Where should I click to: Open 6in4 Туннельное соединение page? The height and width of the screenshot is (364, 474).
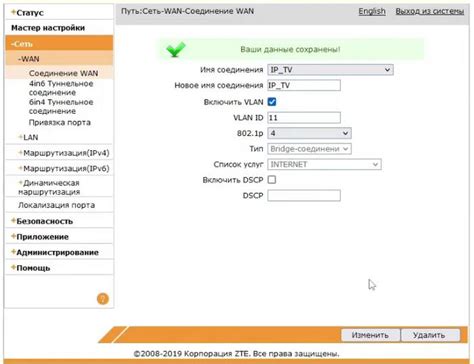click(x=61, y=107)
